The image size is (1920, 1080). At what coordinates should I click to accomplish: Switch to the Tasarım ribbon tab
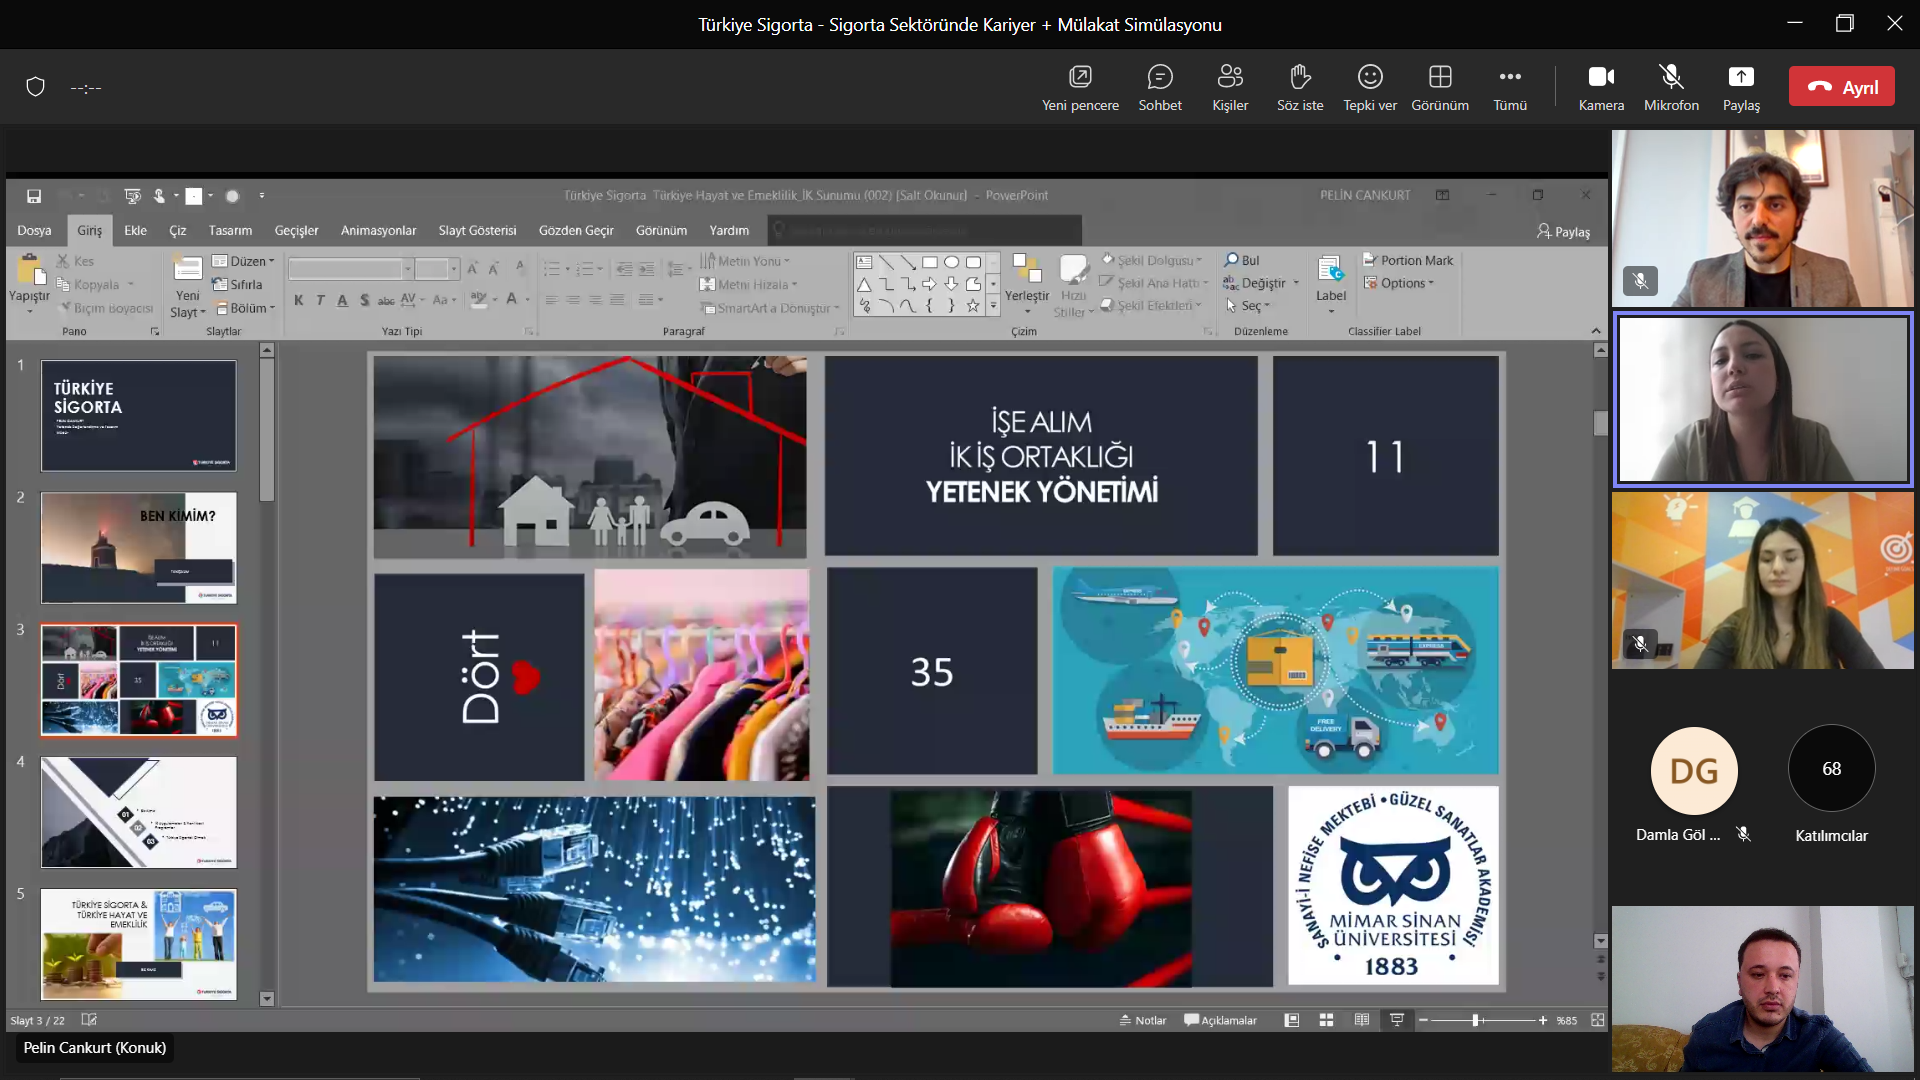tap(230, 230)
